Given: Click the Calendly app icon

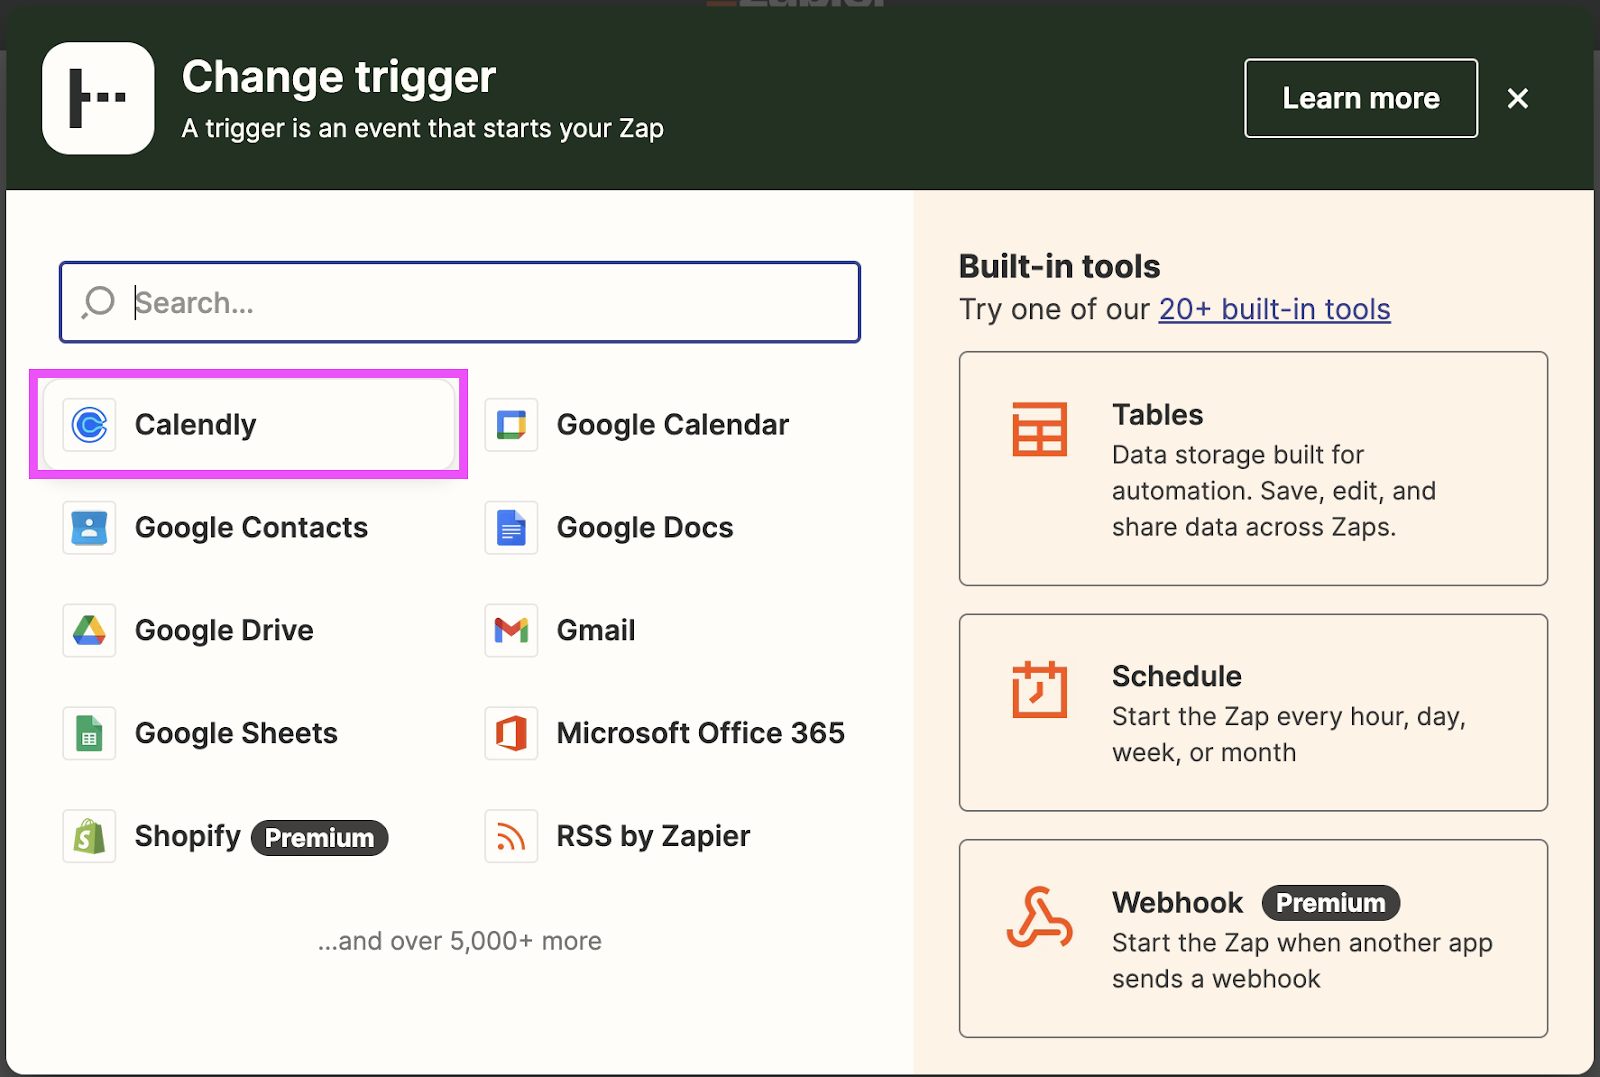Looking at the screenshot, I should tap(89, 425).
